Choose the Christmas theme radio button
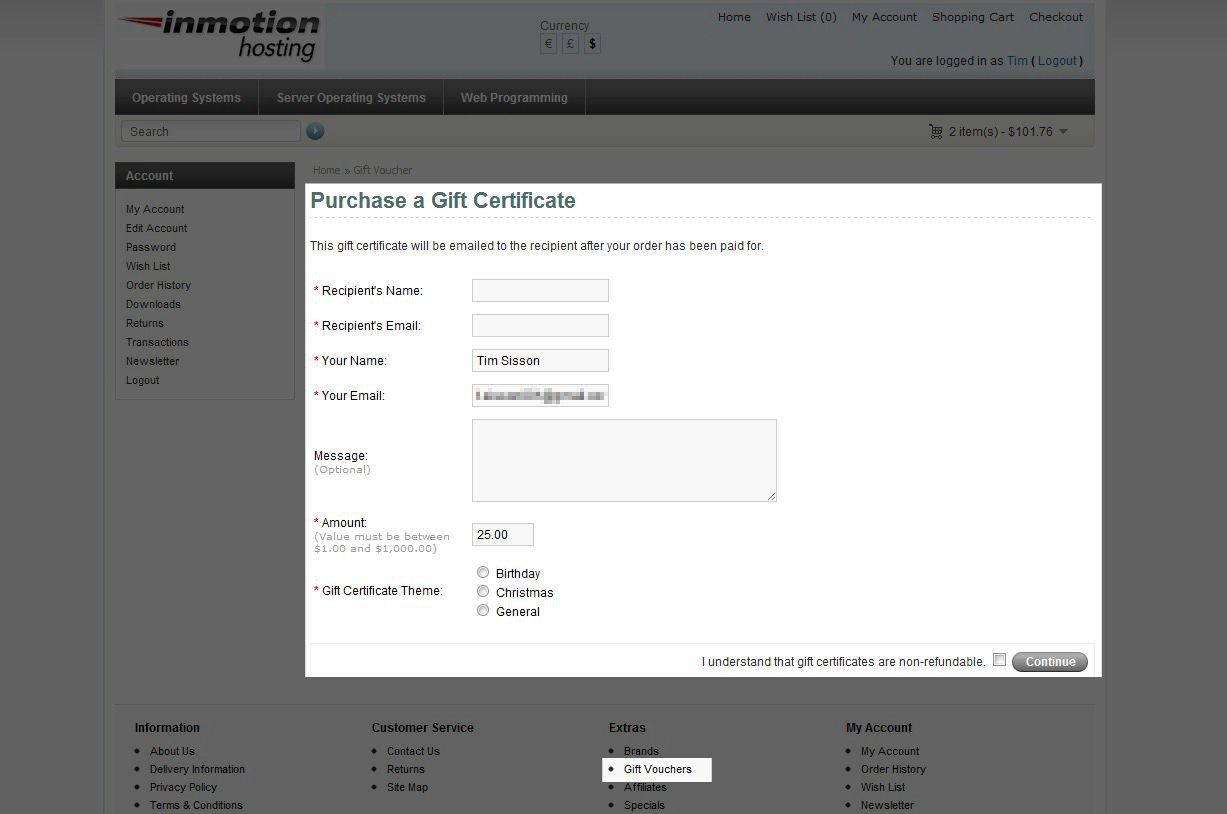This screenshot has width=1227, height=814. coord(483,592)
